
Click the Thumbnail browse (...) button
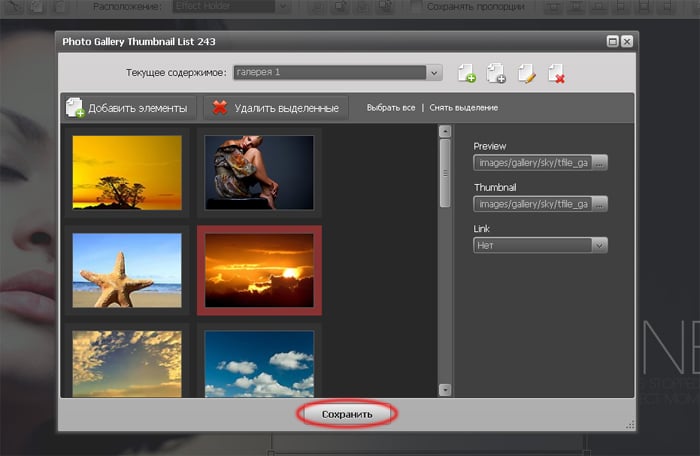click(600, 204)
